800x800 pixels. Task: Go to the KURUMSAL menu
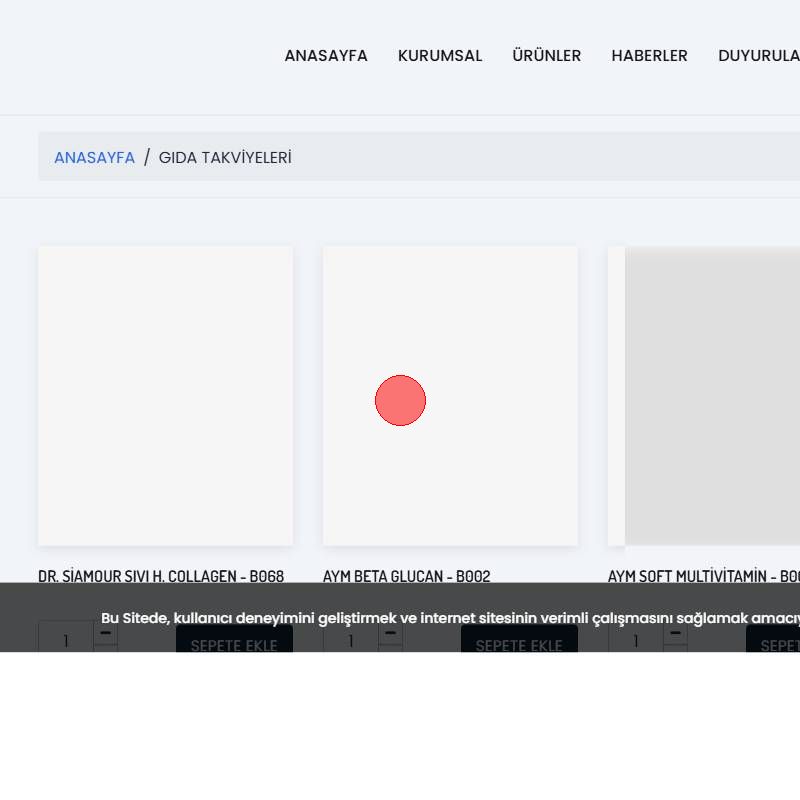(x=439, y=56)
